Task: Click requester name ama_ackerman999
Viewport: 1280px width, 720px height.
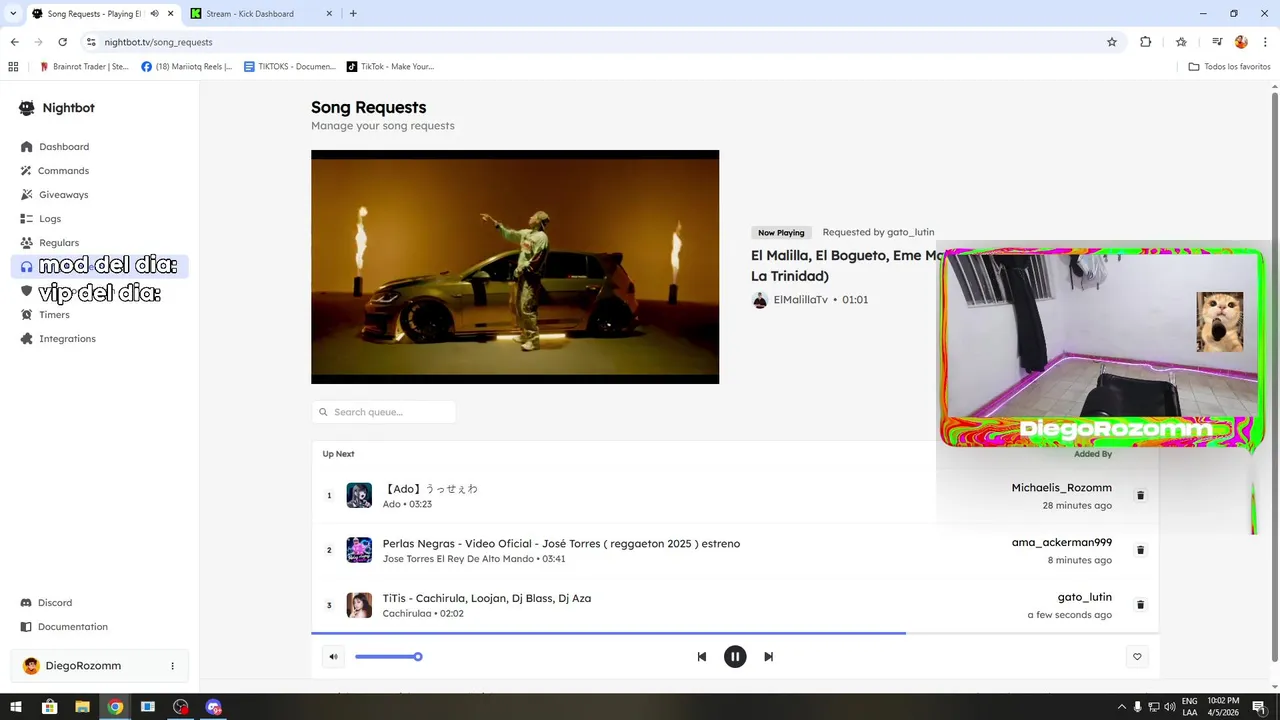Action: coord(1061,543)
